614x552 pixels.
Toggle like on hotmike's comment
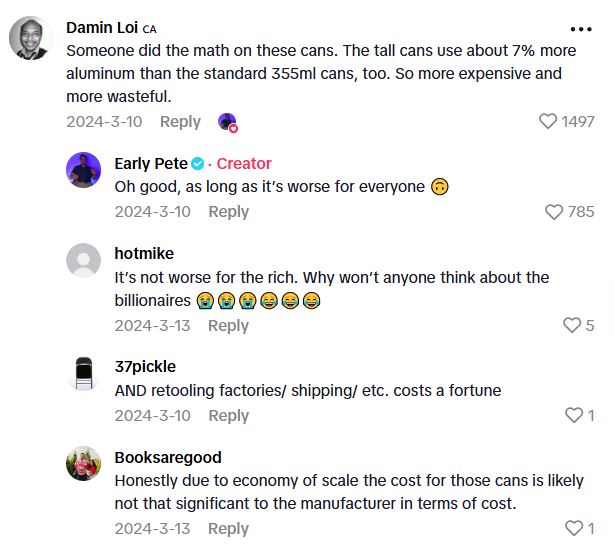click(572, 325)
